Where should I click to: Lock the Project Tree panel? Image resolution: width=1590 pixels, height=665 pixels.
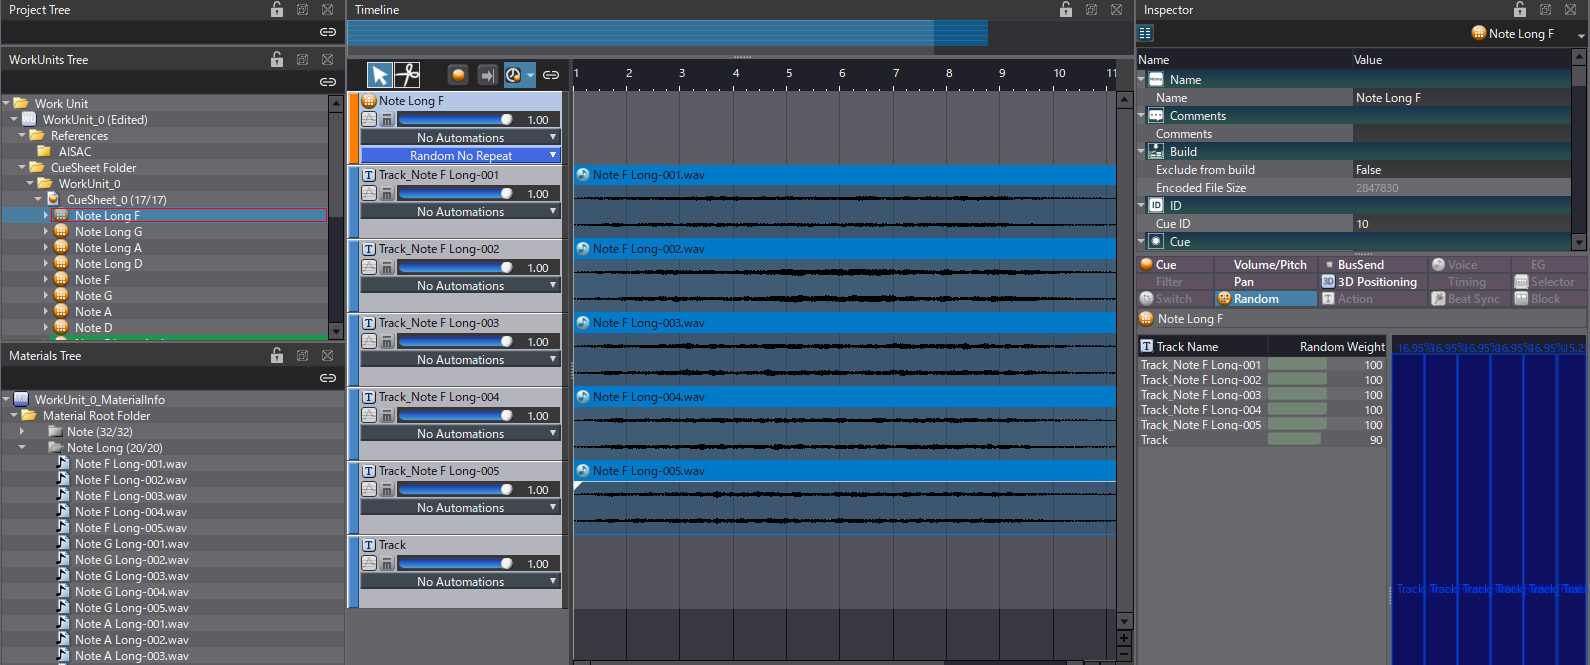coord(277,9)
